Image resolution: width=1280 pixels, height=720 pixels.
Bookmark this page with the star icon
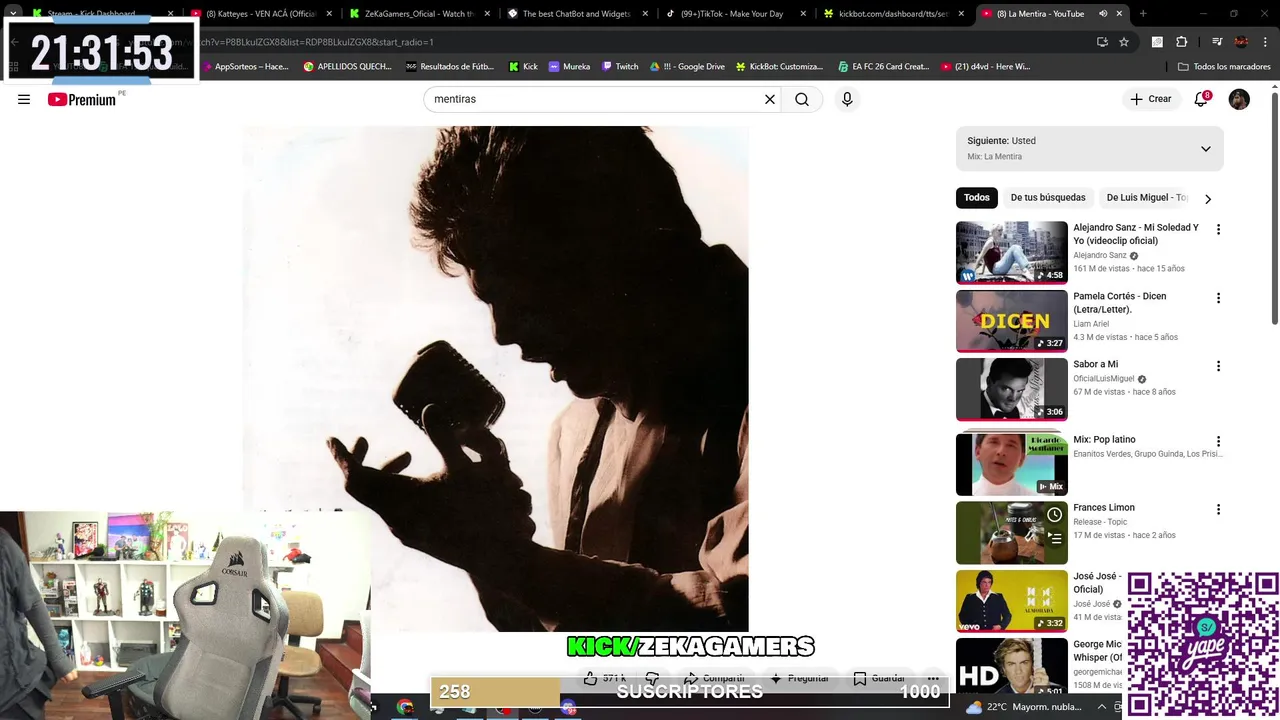[x=1124, y=42]
